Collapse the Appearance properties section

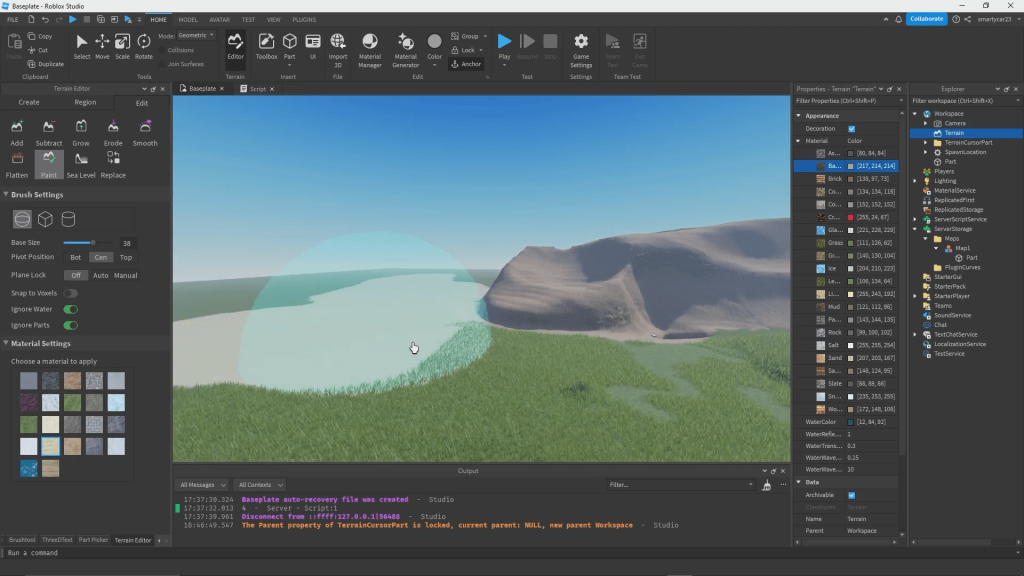click(x=799, y=116)
